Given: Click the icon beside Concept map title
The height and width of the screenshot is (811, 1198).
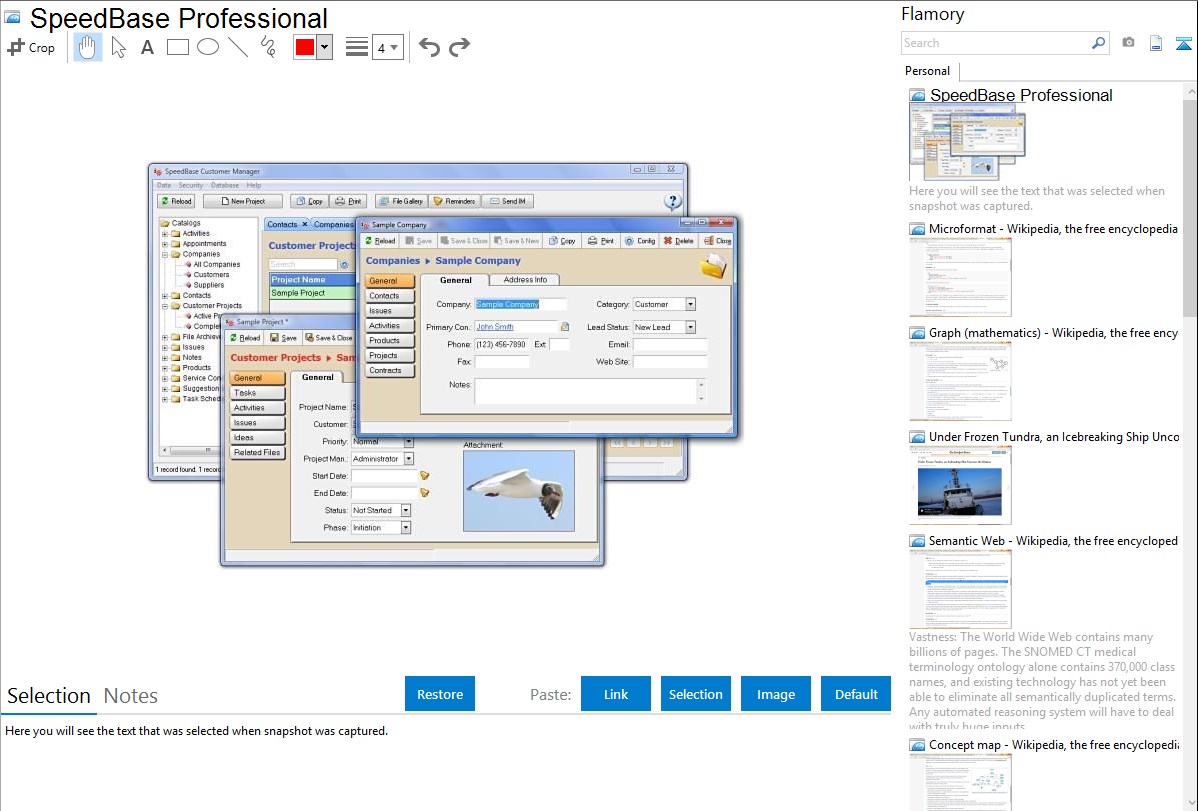Looking at the screenshot, I should 917,745.
